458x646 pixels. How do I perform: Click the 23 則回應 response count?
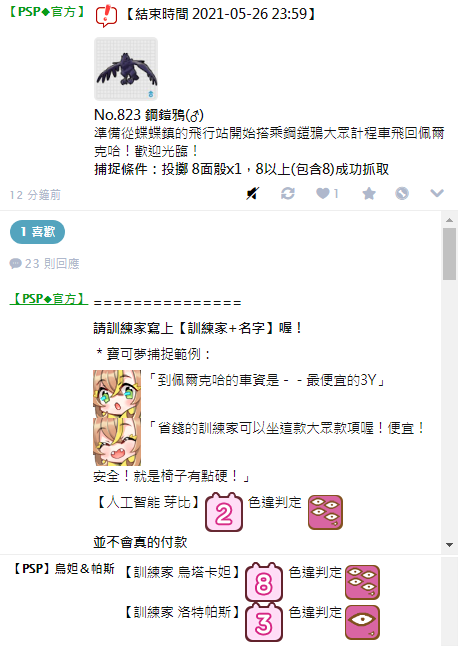click(44, 263)
